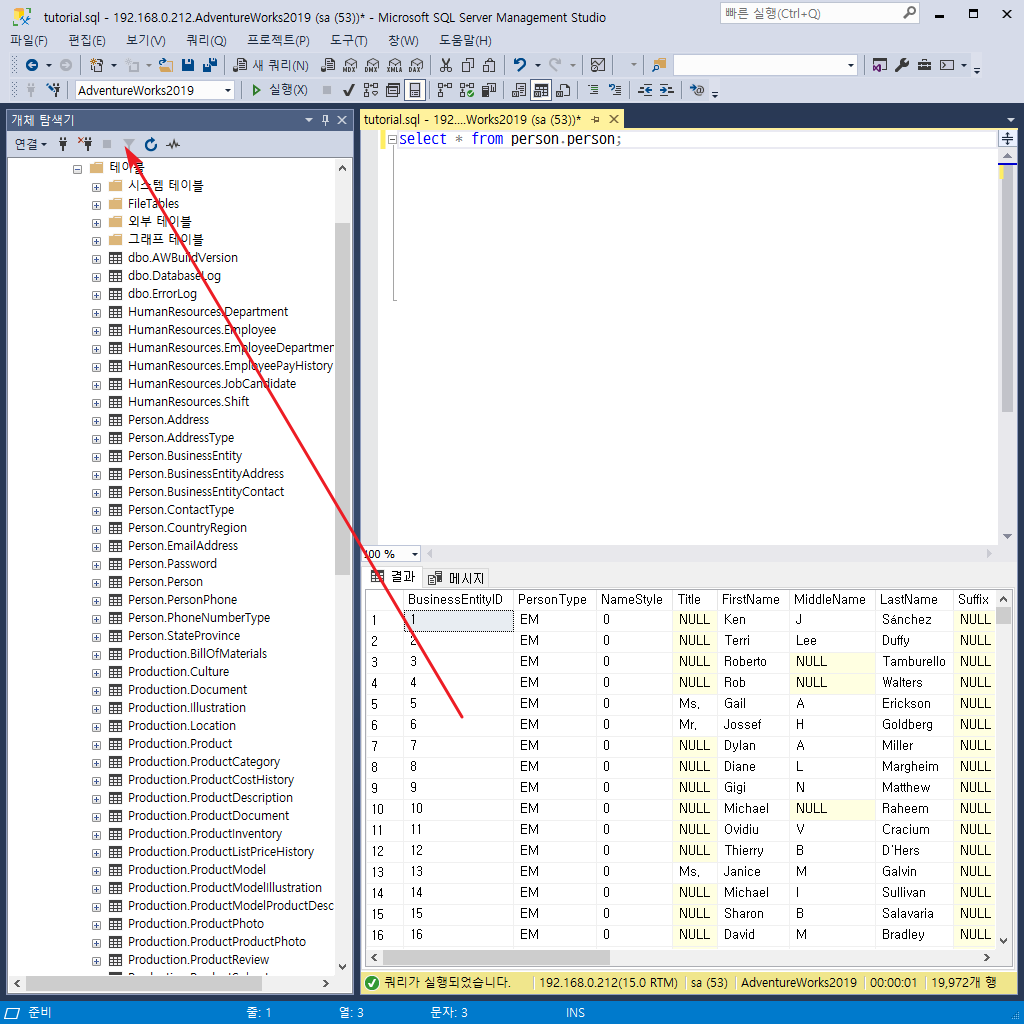Toggle the IntelliSense enabled button
Screen dimensions: 1024x1024
pyautogui.click(x=415, y=89)
